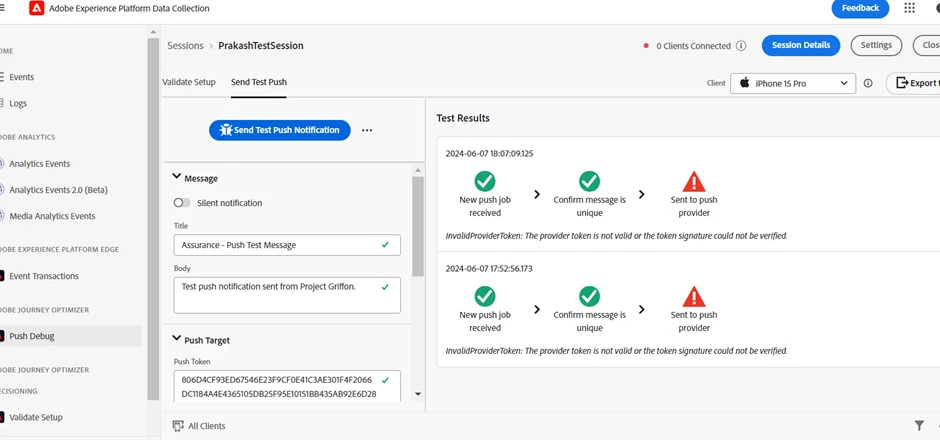Click the Test Results heading

tap(463, 118)
